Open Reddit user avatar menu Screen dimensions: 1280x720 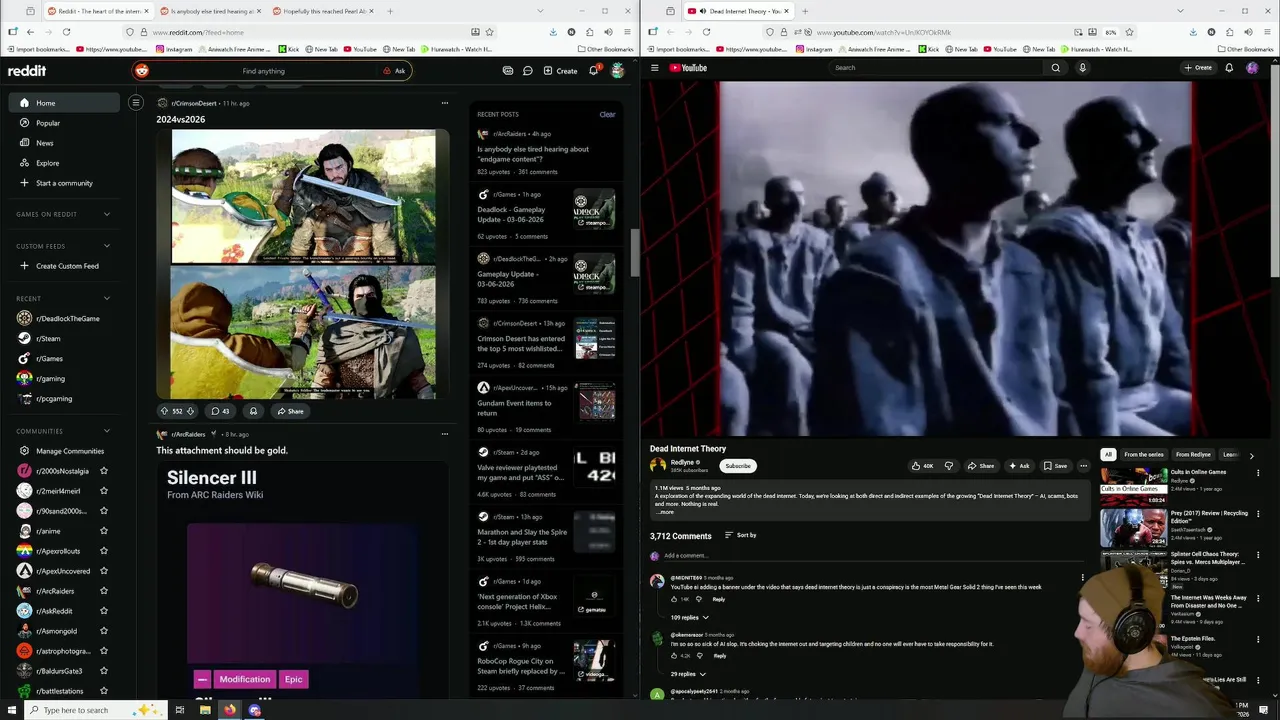tap(618, 71)
